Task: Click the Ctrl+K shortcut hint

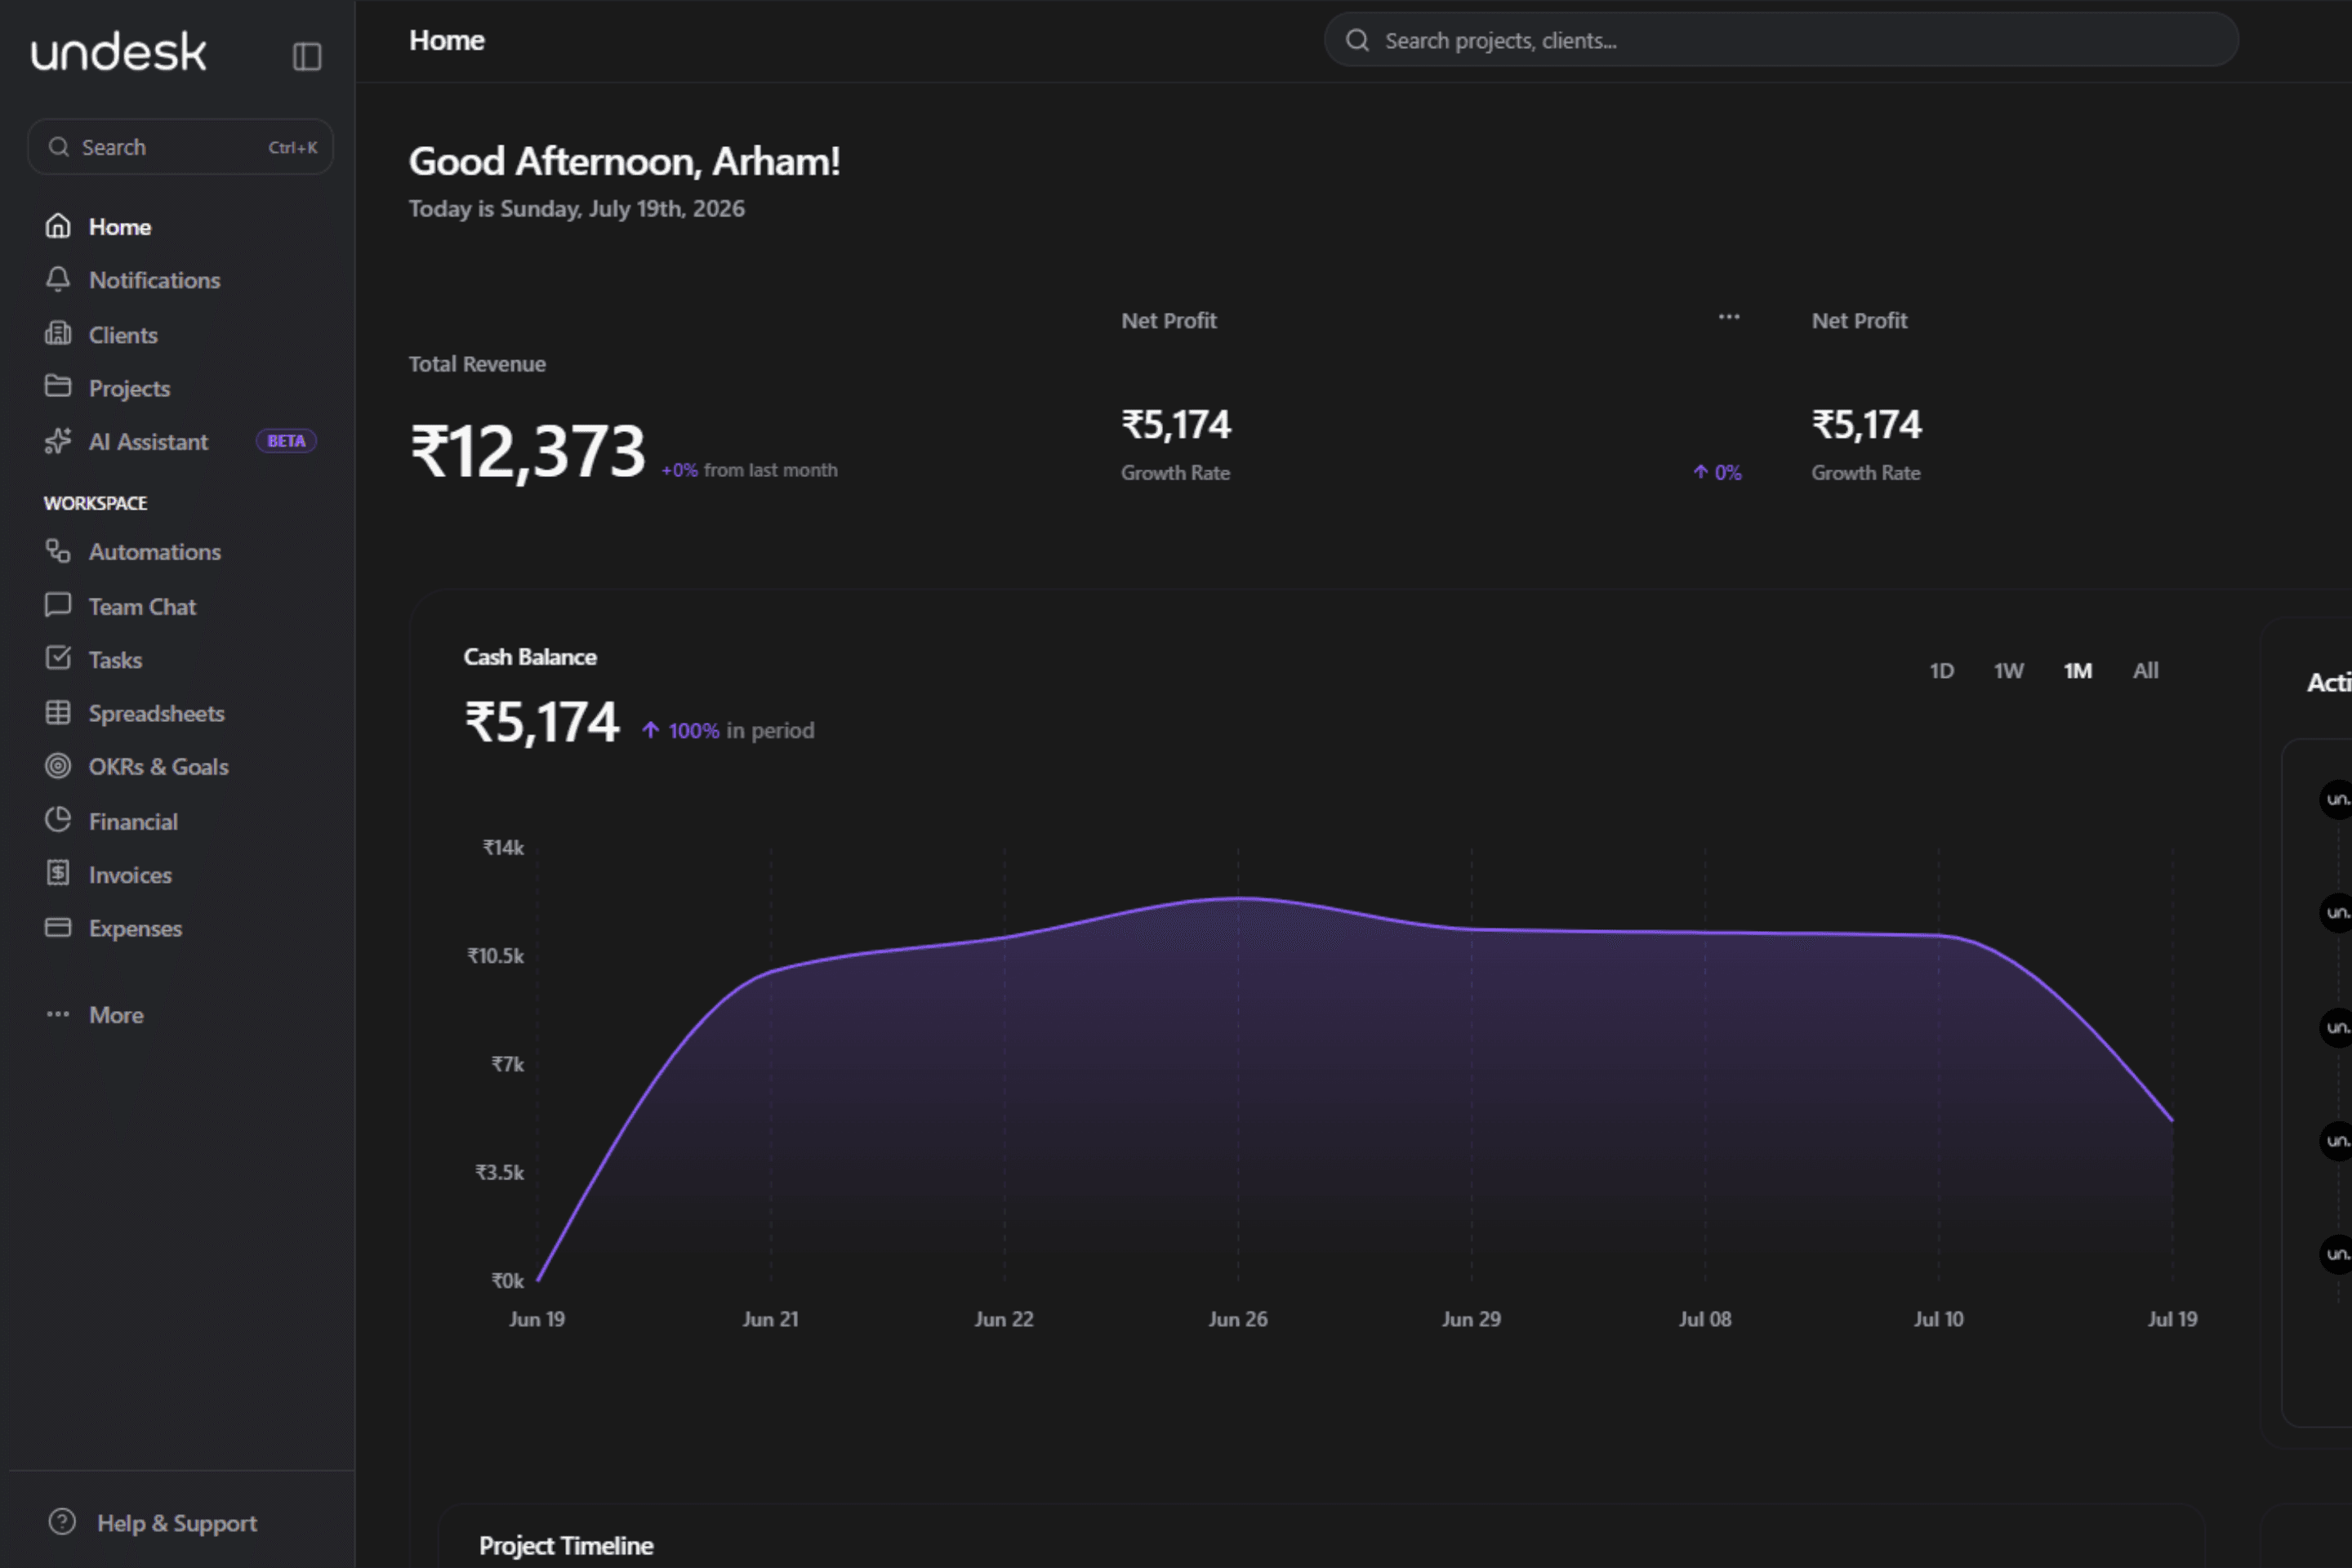Action: click(293, 148)
